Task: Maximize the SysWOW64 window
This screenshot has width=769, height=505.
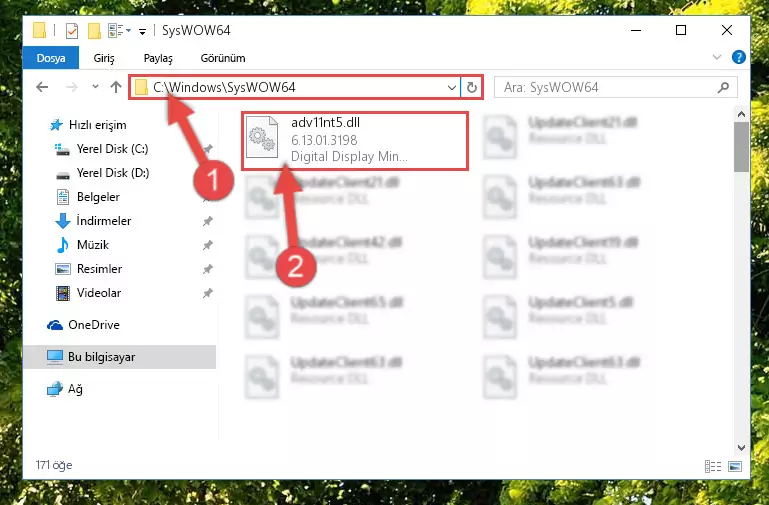Action: click(681, 30)
